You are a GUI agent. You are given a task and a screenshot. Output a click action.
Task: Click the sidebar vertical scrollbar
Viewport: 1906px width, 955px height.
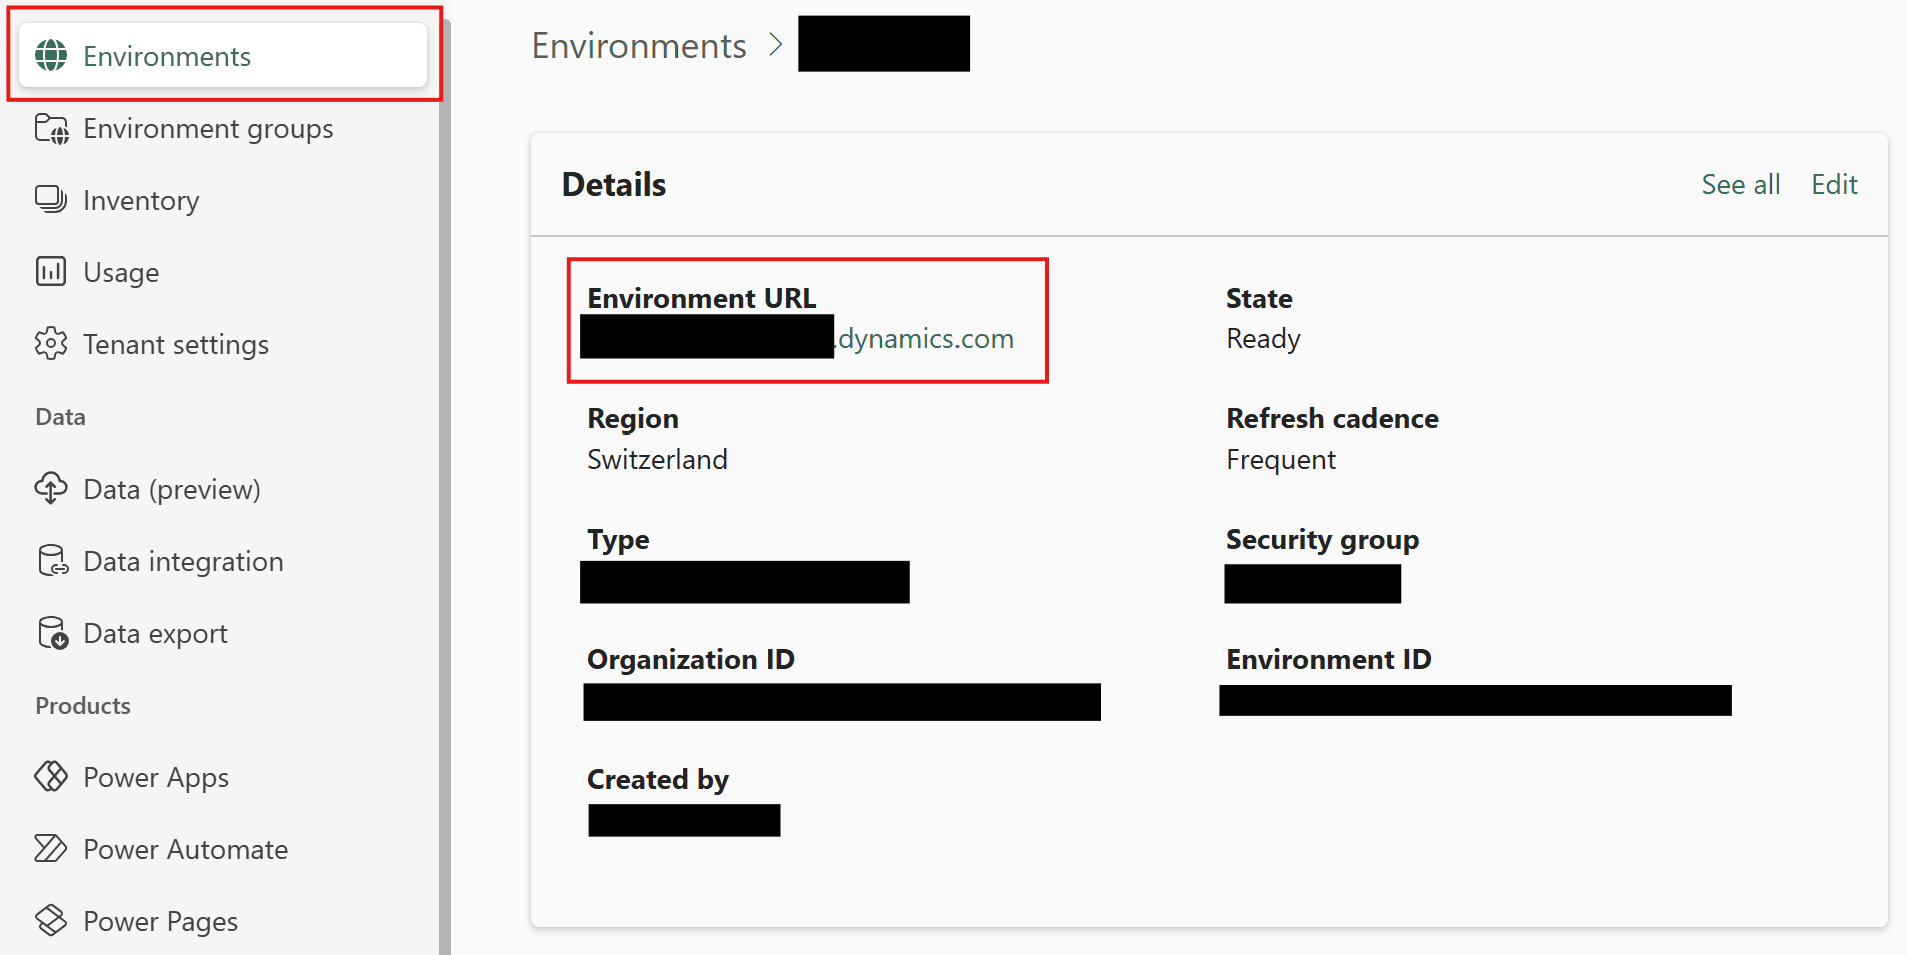[x=444, y=487]
